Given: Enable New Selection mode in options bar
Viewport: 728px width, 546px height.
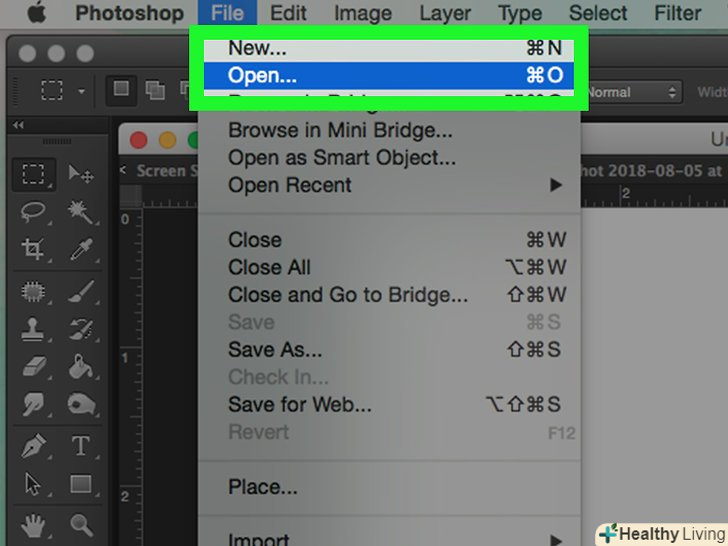Looking at the screenshot, I should tap(121, 90).
